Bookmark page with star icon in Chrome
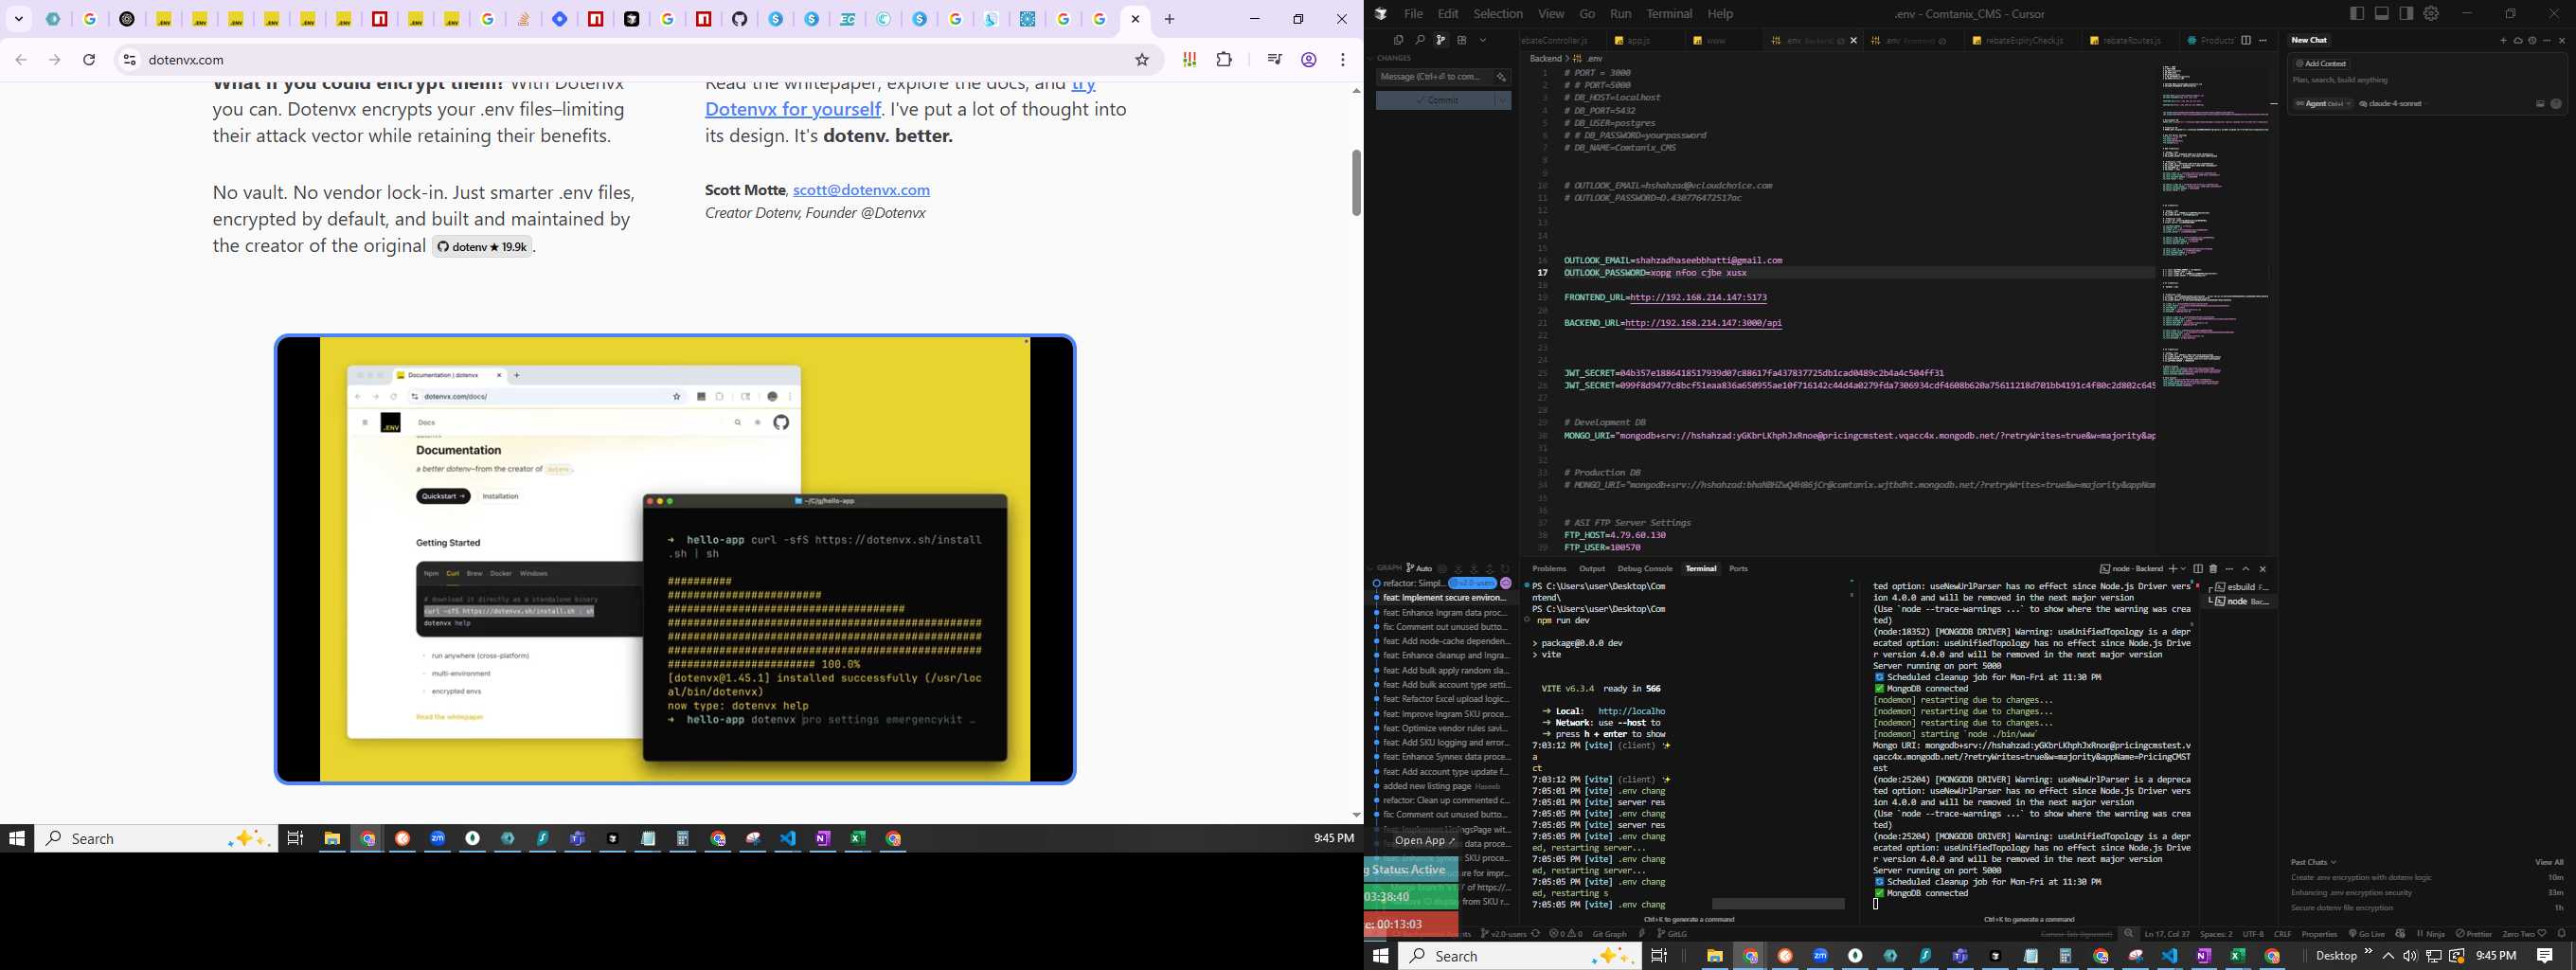Viewport: 2576px width, 970px height. click(1142, 60)
